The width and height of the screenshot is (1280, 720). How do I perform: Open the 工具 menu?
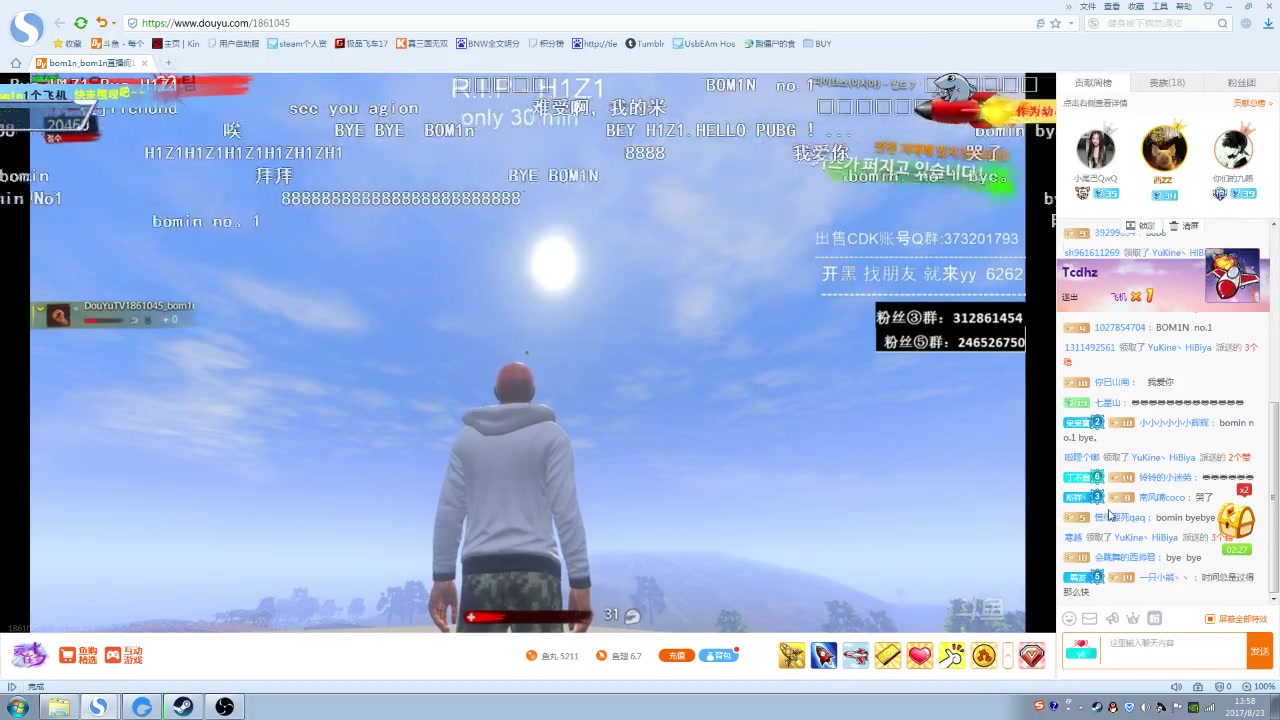(1160, 6)
